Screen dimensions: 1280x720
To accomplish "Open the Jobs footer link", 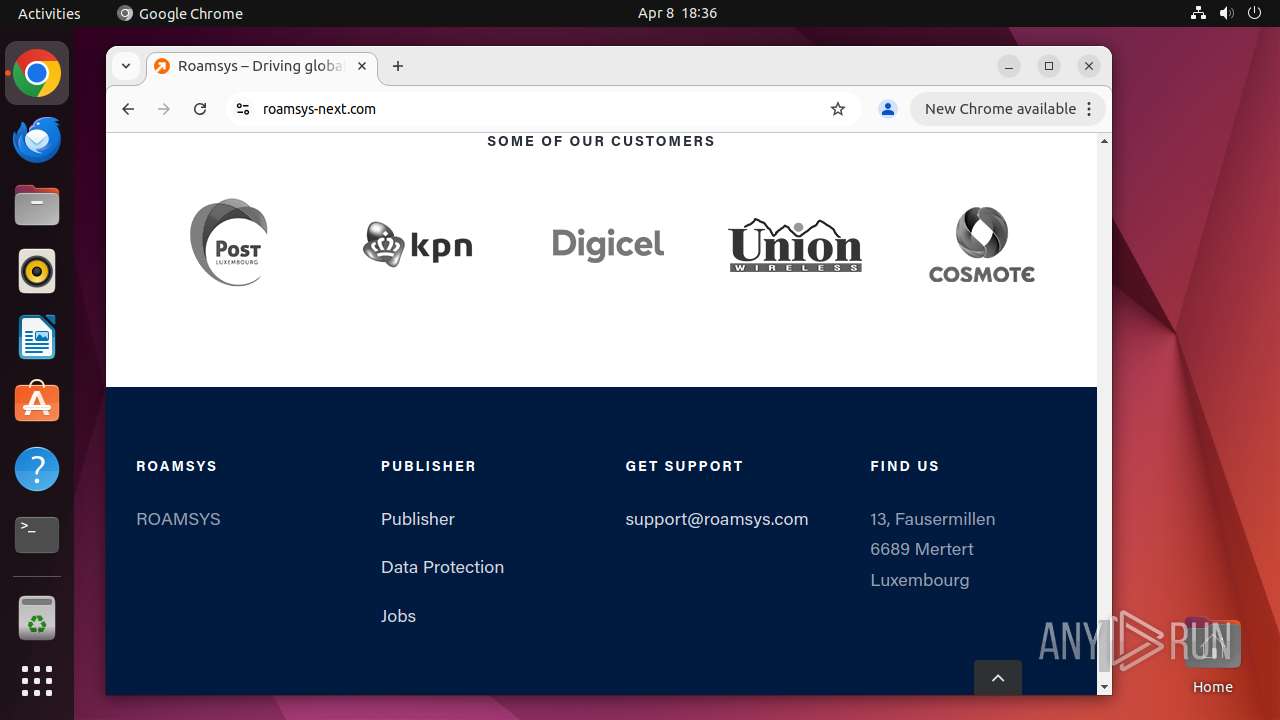I will coord(398,616).
